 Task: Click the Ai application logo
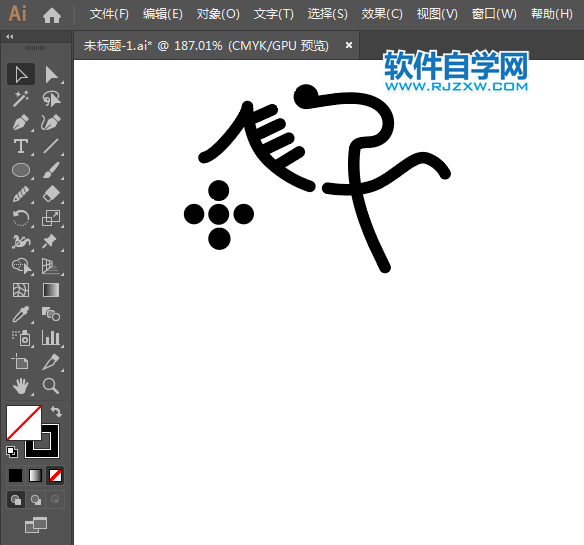[18, 14]
